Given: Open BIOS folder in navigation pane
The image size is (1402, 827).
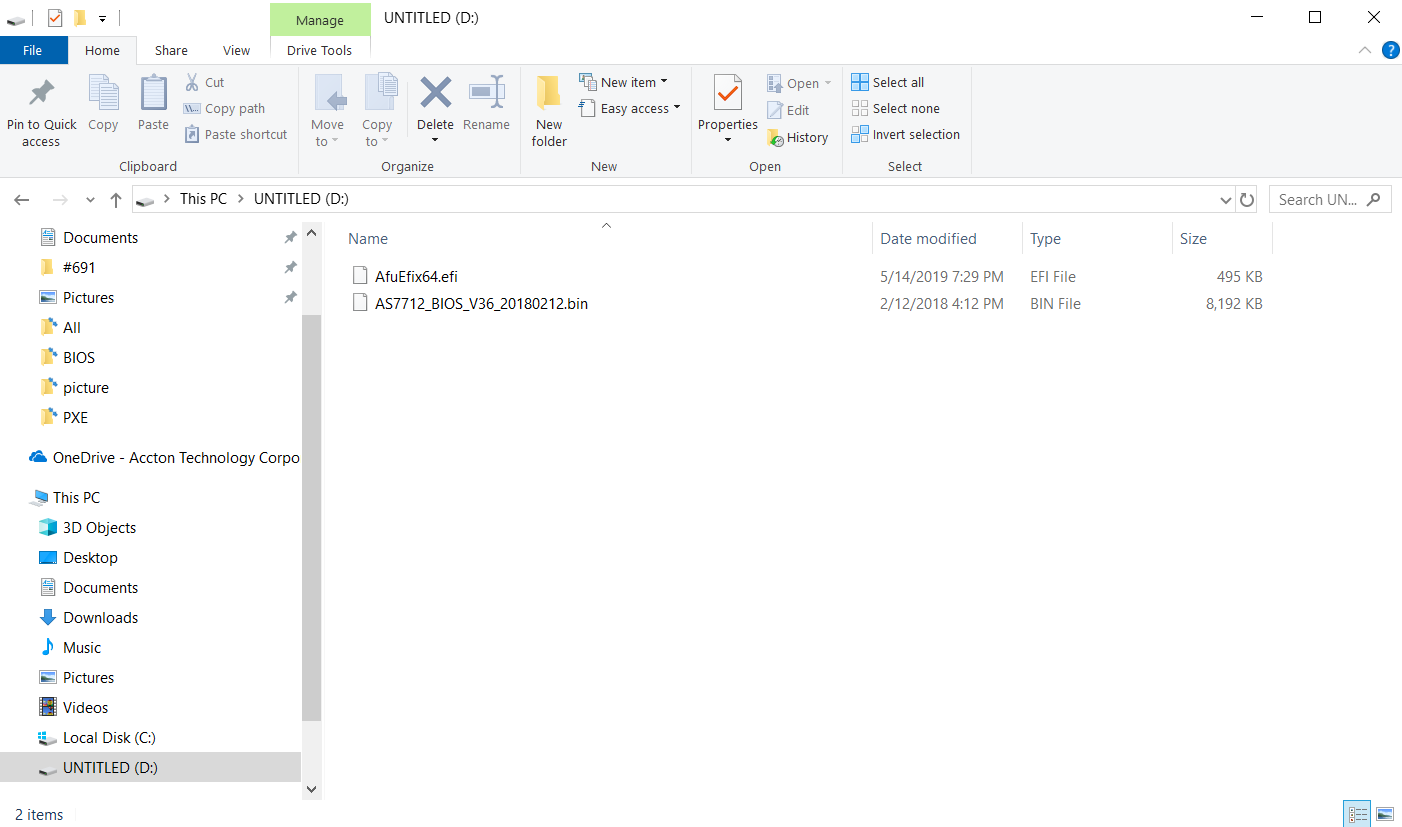Looking at the screenshot, I should click(x=79, y=357).
